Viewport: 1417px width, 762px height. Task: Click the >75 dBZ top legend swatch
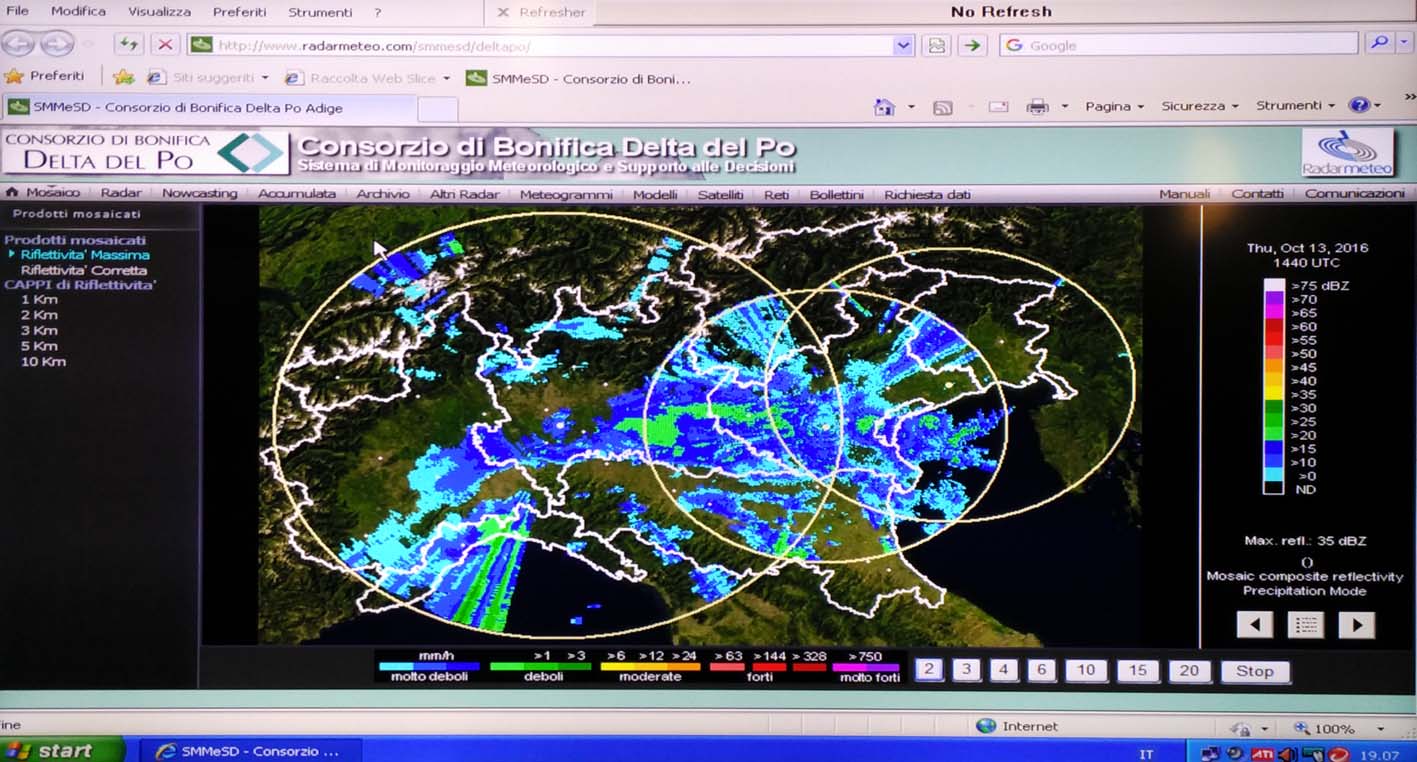point(1273,285)
